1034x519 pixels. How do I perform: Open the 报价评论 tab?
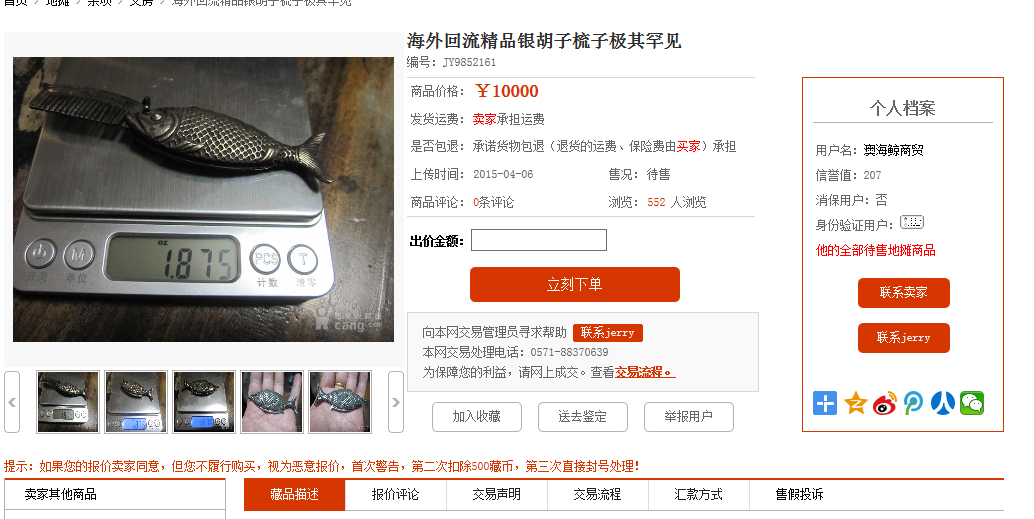(396, 495)
